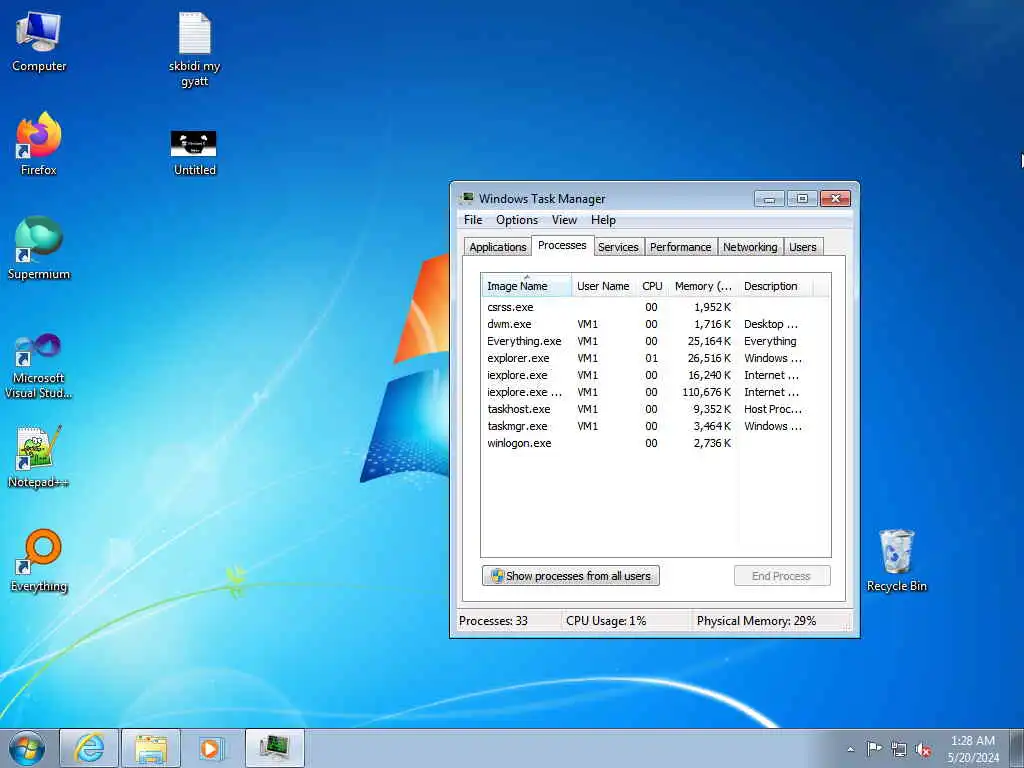Viewport: 1024px width, 768px height.
Task: Launch Internet Explorer from the taskbar
Action: [x=89, y=748]
